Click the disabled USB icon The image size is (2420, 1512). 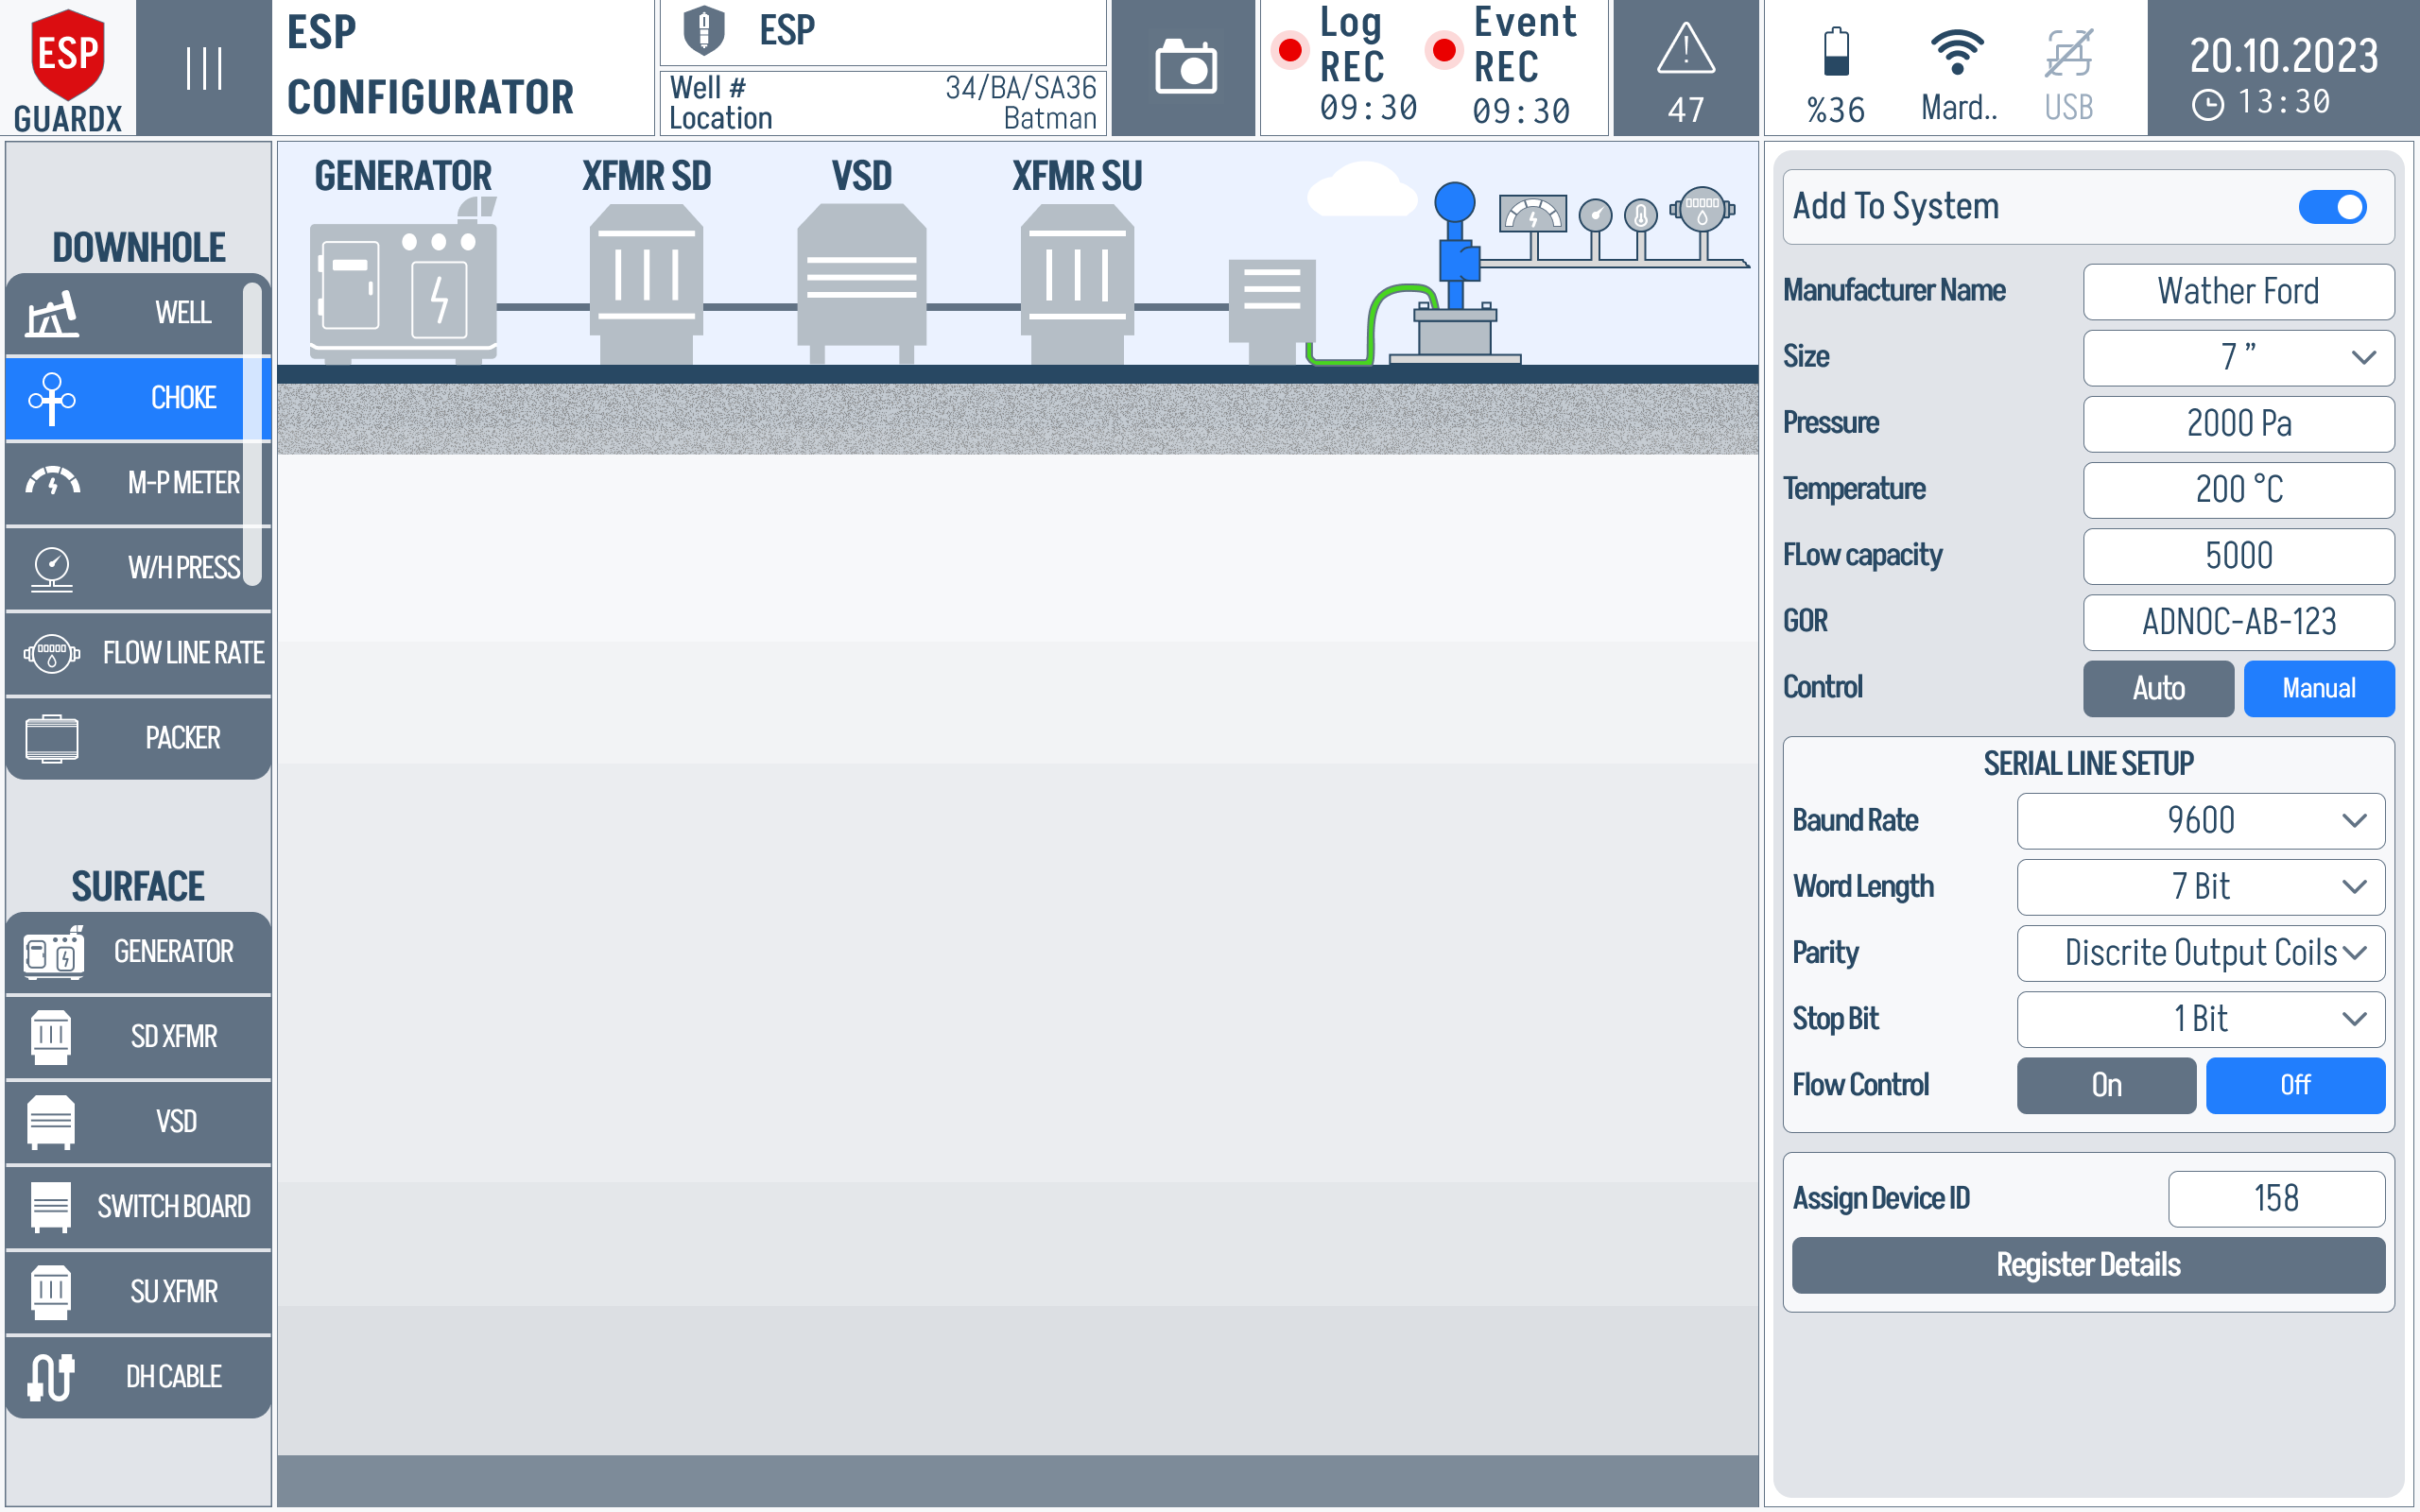[2068, 54]
